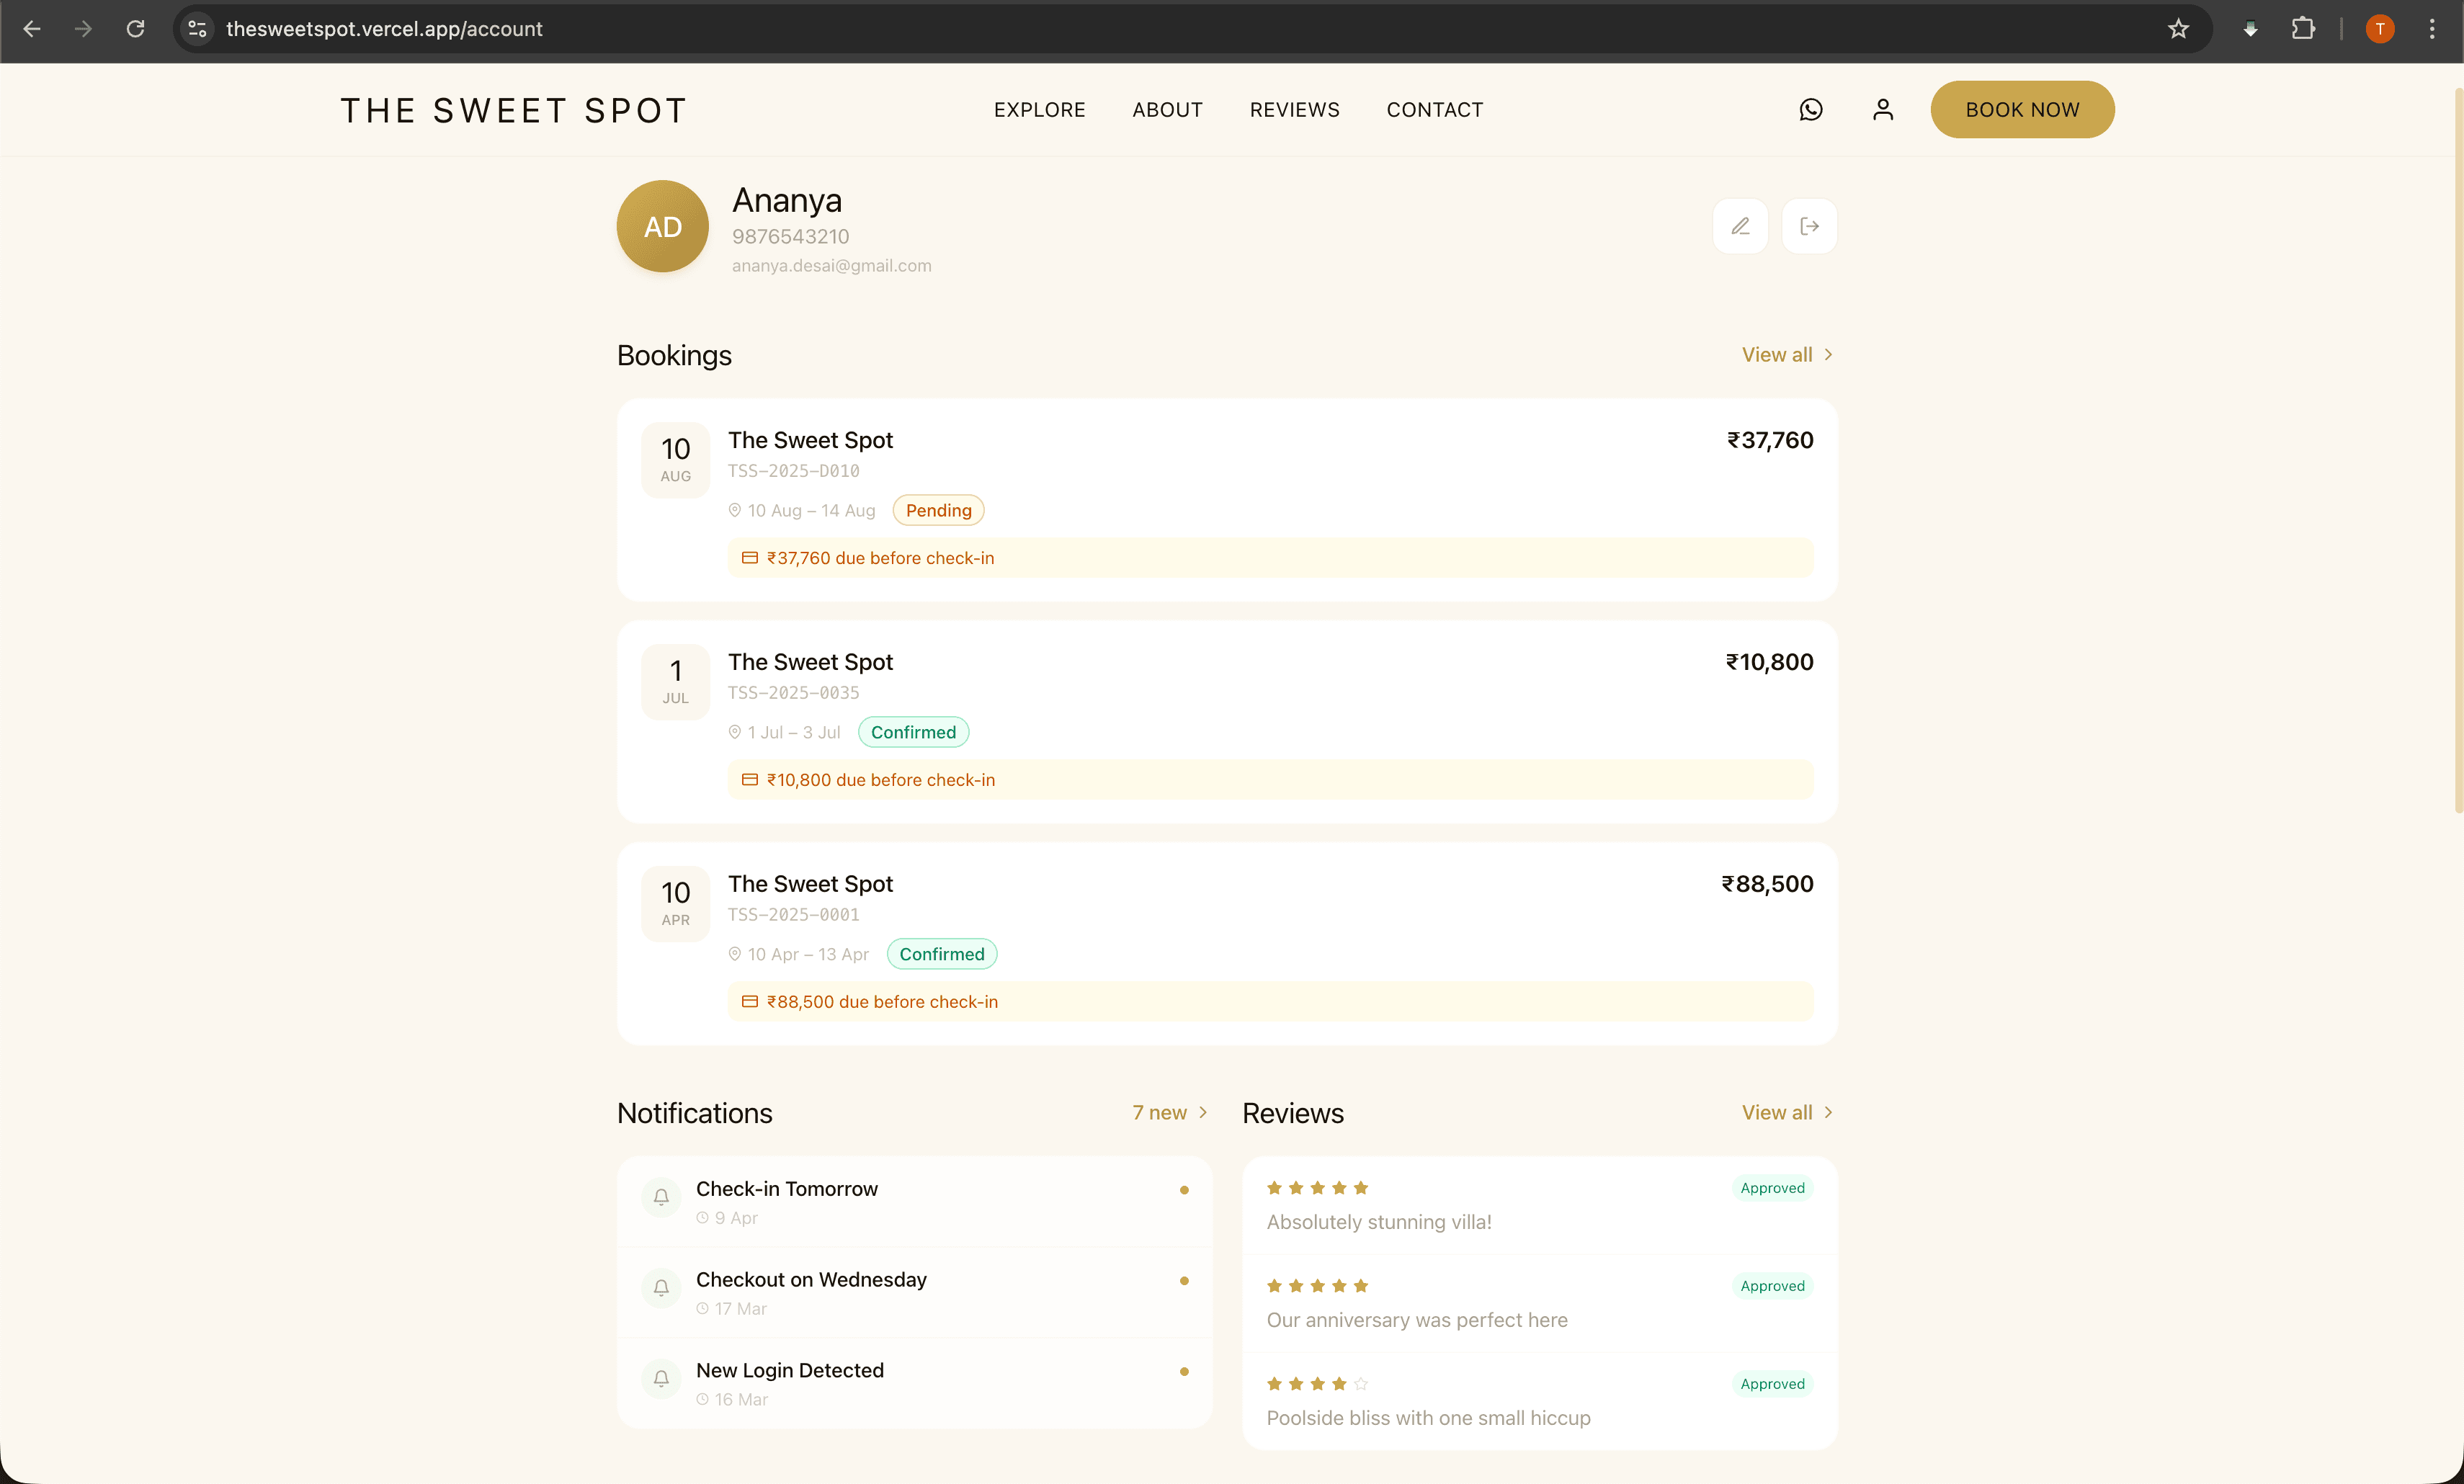
Task: Click the account profile icon in navbar
Action: [x=1884, y=110]
